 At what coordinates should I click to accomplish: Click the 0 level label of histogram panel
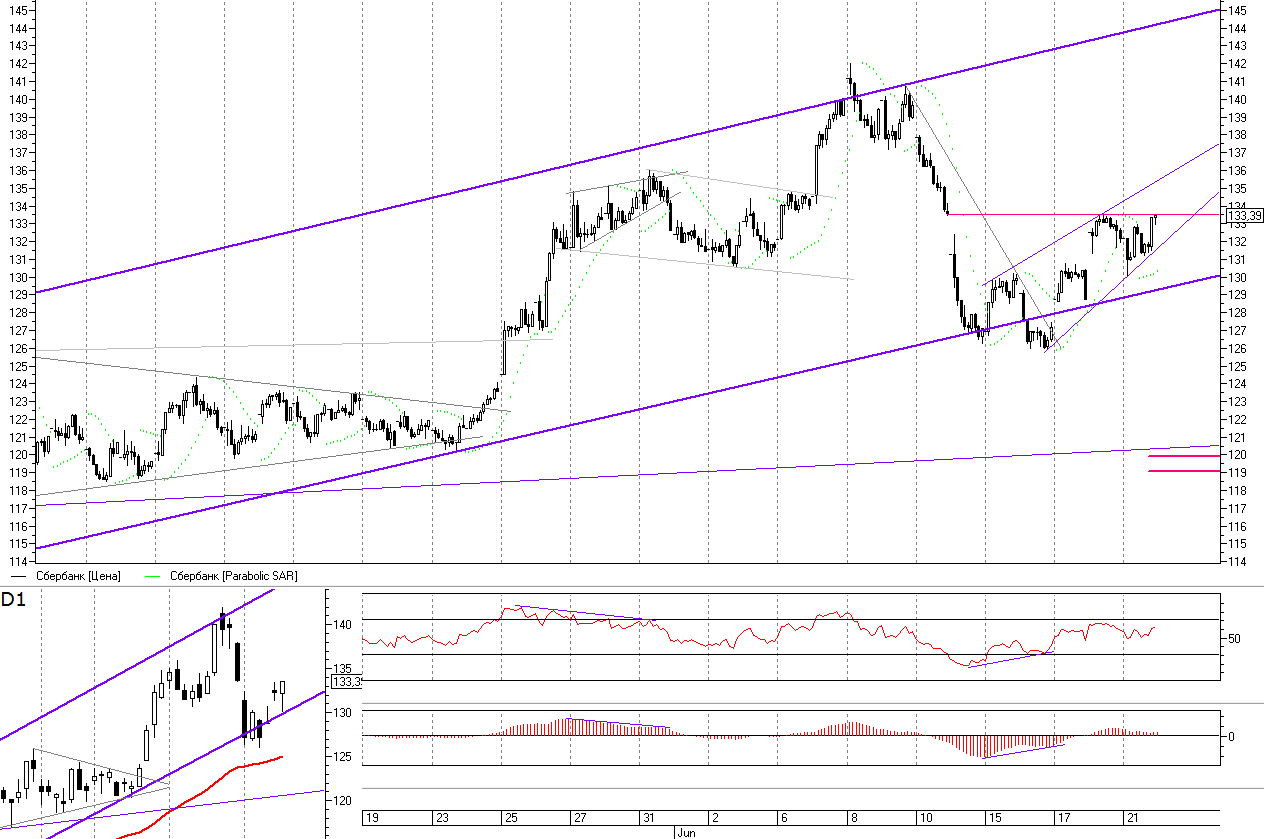click(1231, 737)
